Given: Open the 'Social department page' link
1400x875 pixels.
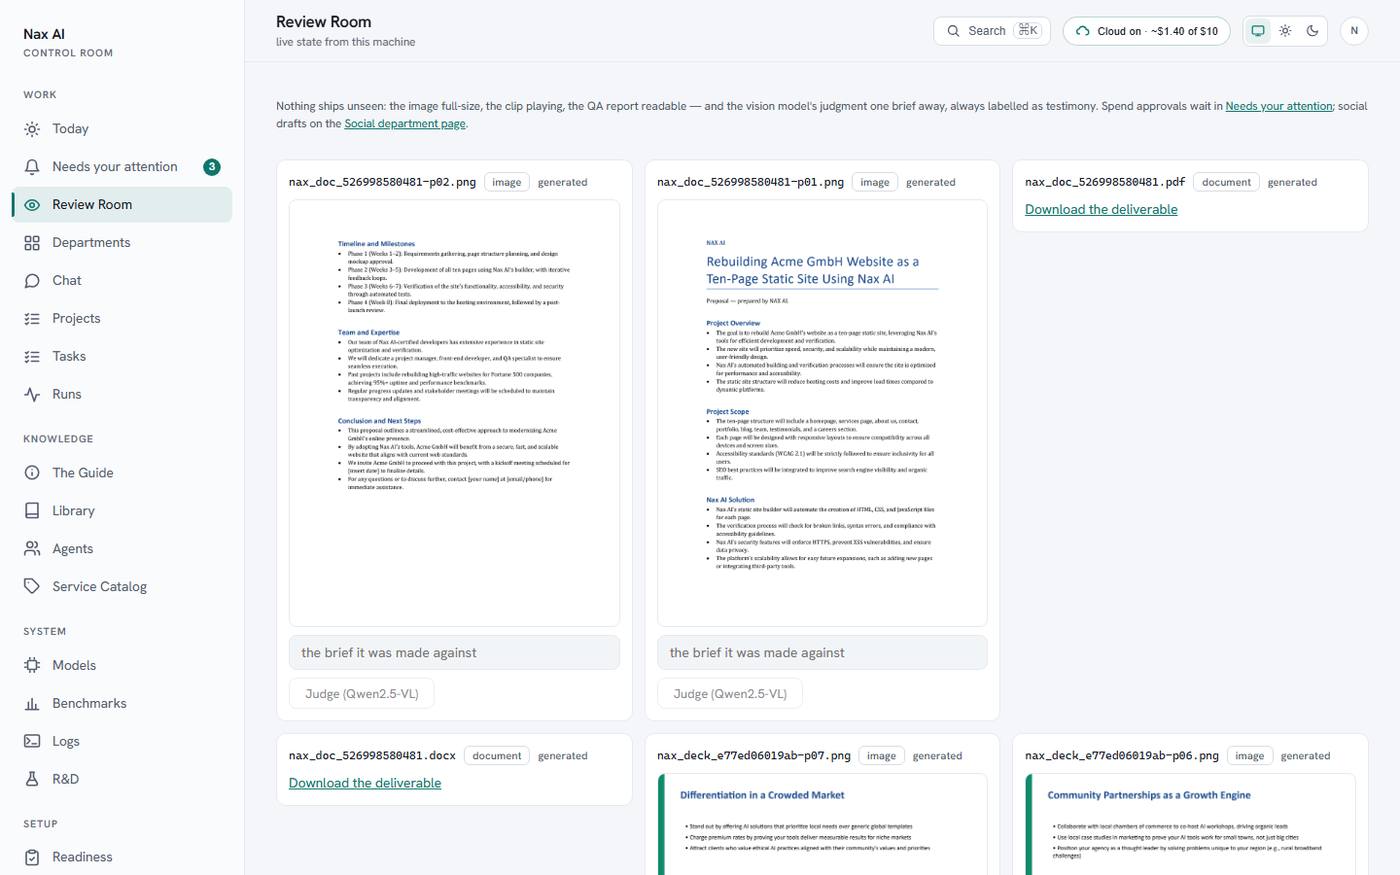Looking at the screenshot, I should [405, 124].
